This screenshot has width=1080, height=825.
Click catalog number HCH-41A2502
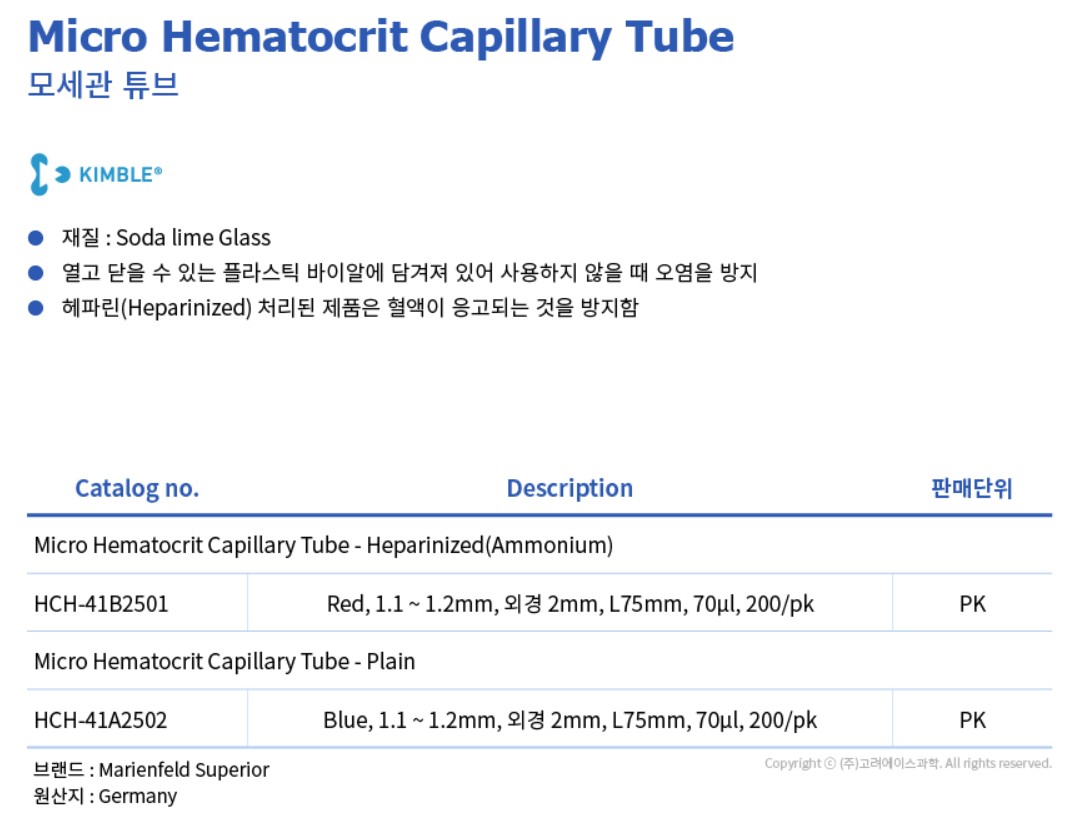tap(101, 720)
